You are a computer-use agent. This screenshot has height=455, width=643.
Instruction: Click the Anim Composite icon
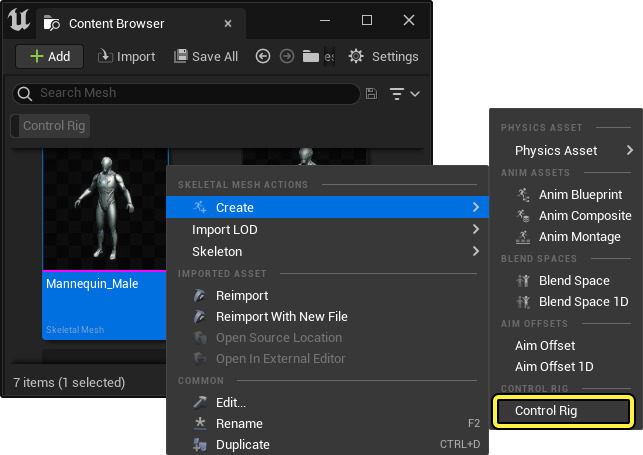523,216
